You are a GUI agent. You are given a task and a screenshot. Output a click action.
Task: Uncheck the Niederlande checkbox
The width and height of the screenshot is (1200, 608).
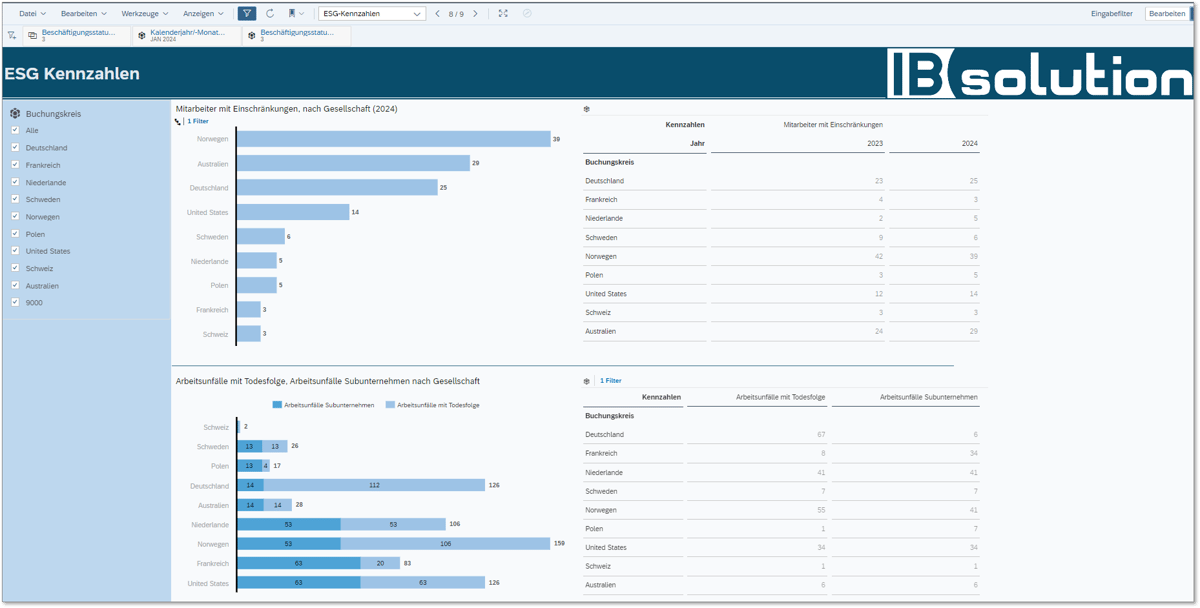15,182
